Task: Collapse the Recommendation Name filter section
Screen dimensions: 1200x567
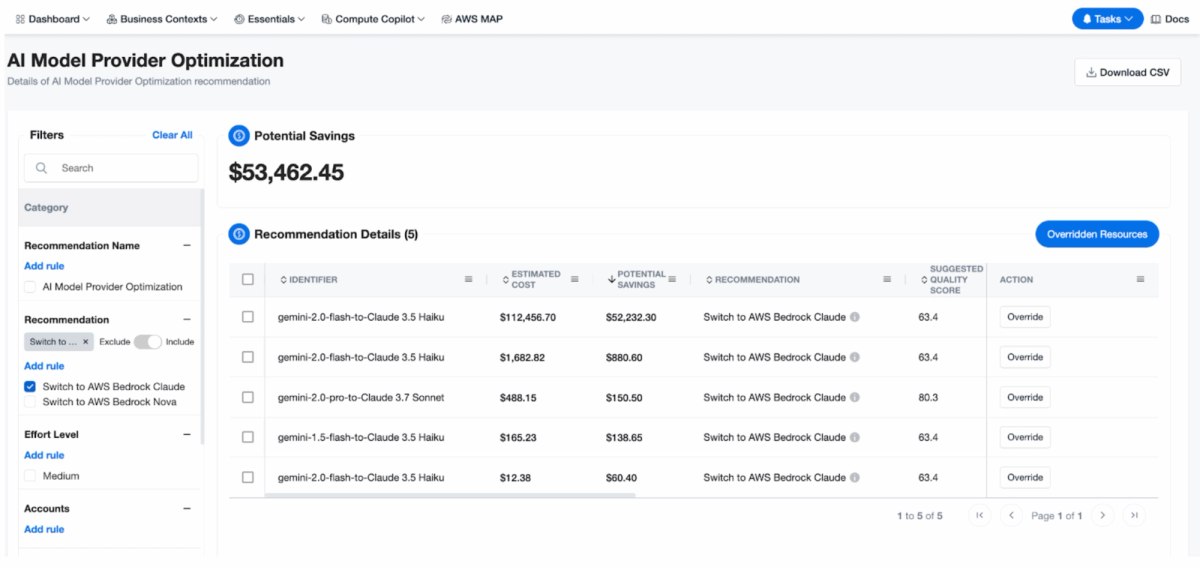Action: point(186,245)
